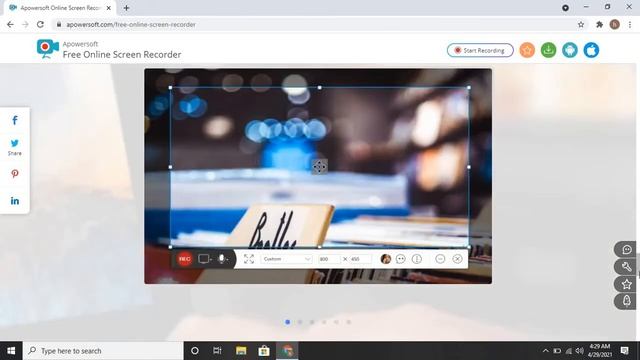The height and width of the screenshot is (360, 640).
Task: Share on LinkedIn via sidebar
Action: click(x=15, y=201)
